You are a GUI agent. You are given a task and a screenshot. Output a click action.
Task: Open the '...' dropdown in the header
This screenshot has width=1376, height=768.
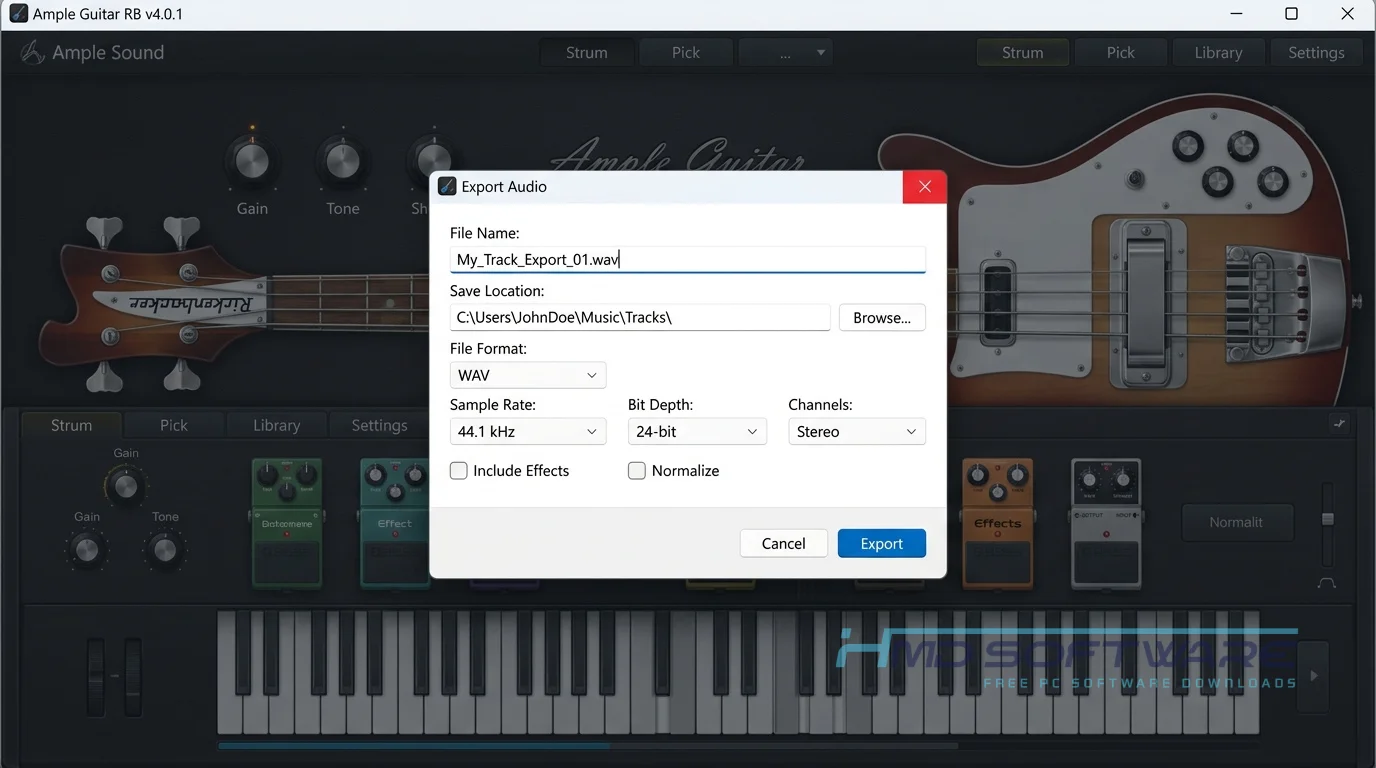[785, 53]
